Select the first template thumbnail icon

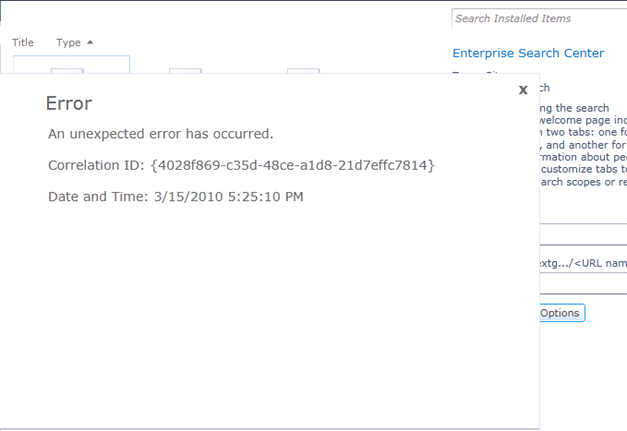[67, 71]
